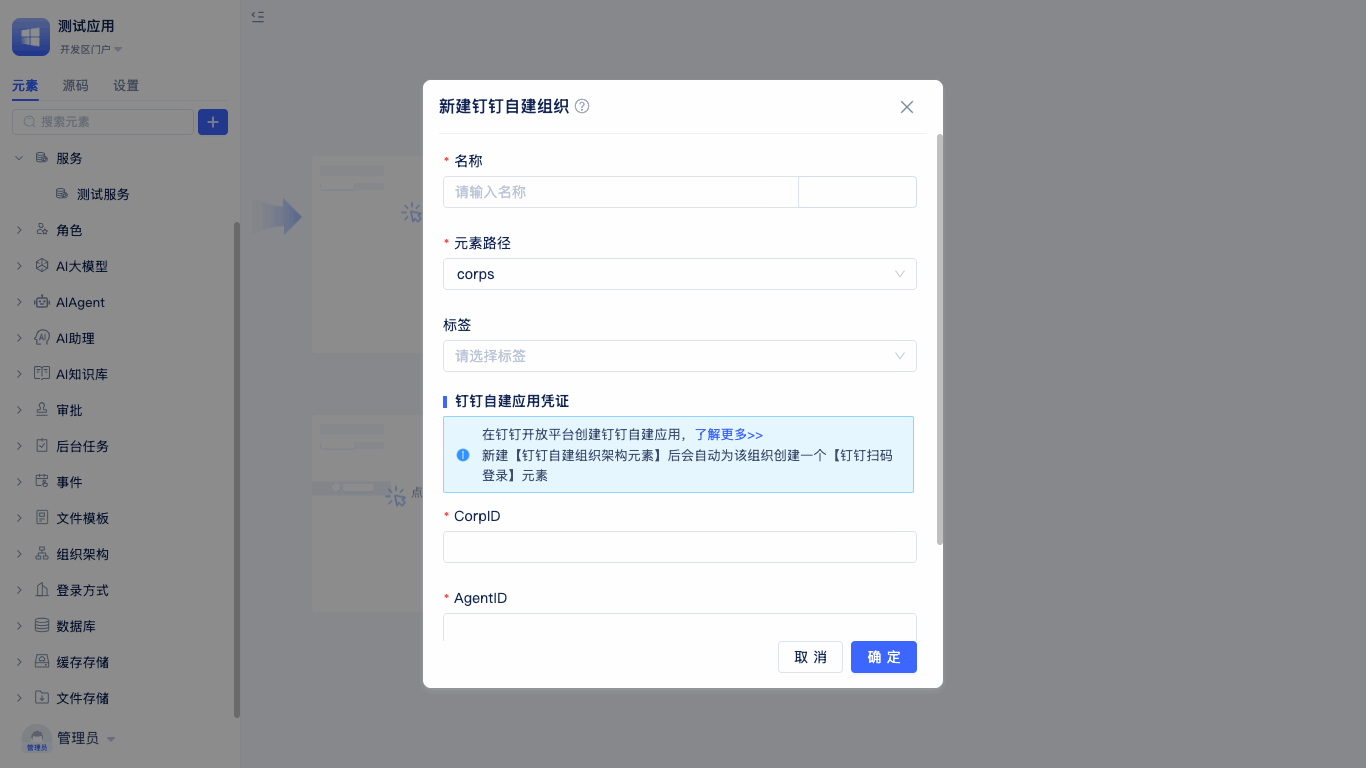Close the 新建钉钉自建组织 dialog
Viewport: 1366px width, 768px height.
click(x=907, y=107)
